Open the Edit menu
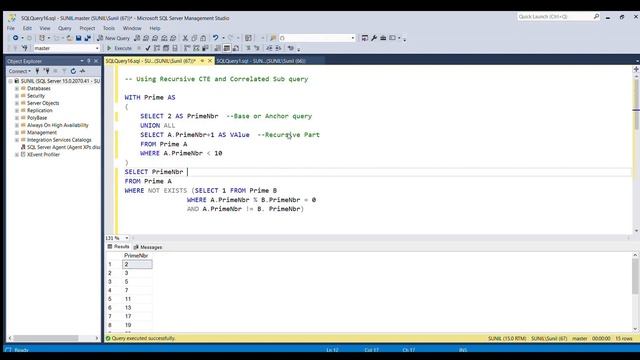 [27, 28]
